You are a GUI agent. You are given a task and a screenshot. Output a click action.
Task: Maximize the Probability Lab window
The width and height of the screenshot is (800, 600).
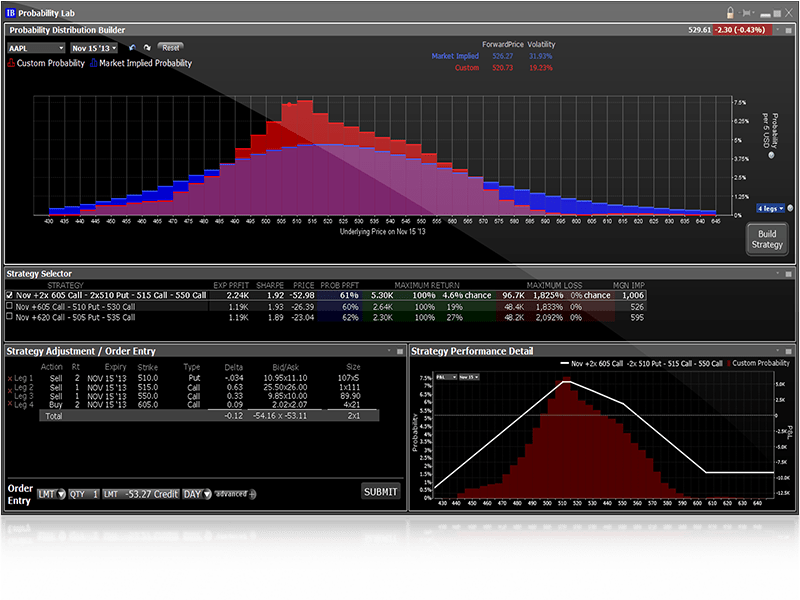pyautogui.click(x=777, y=14)
